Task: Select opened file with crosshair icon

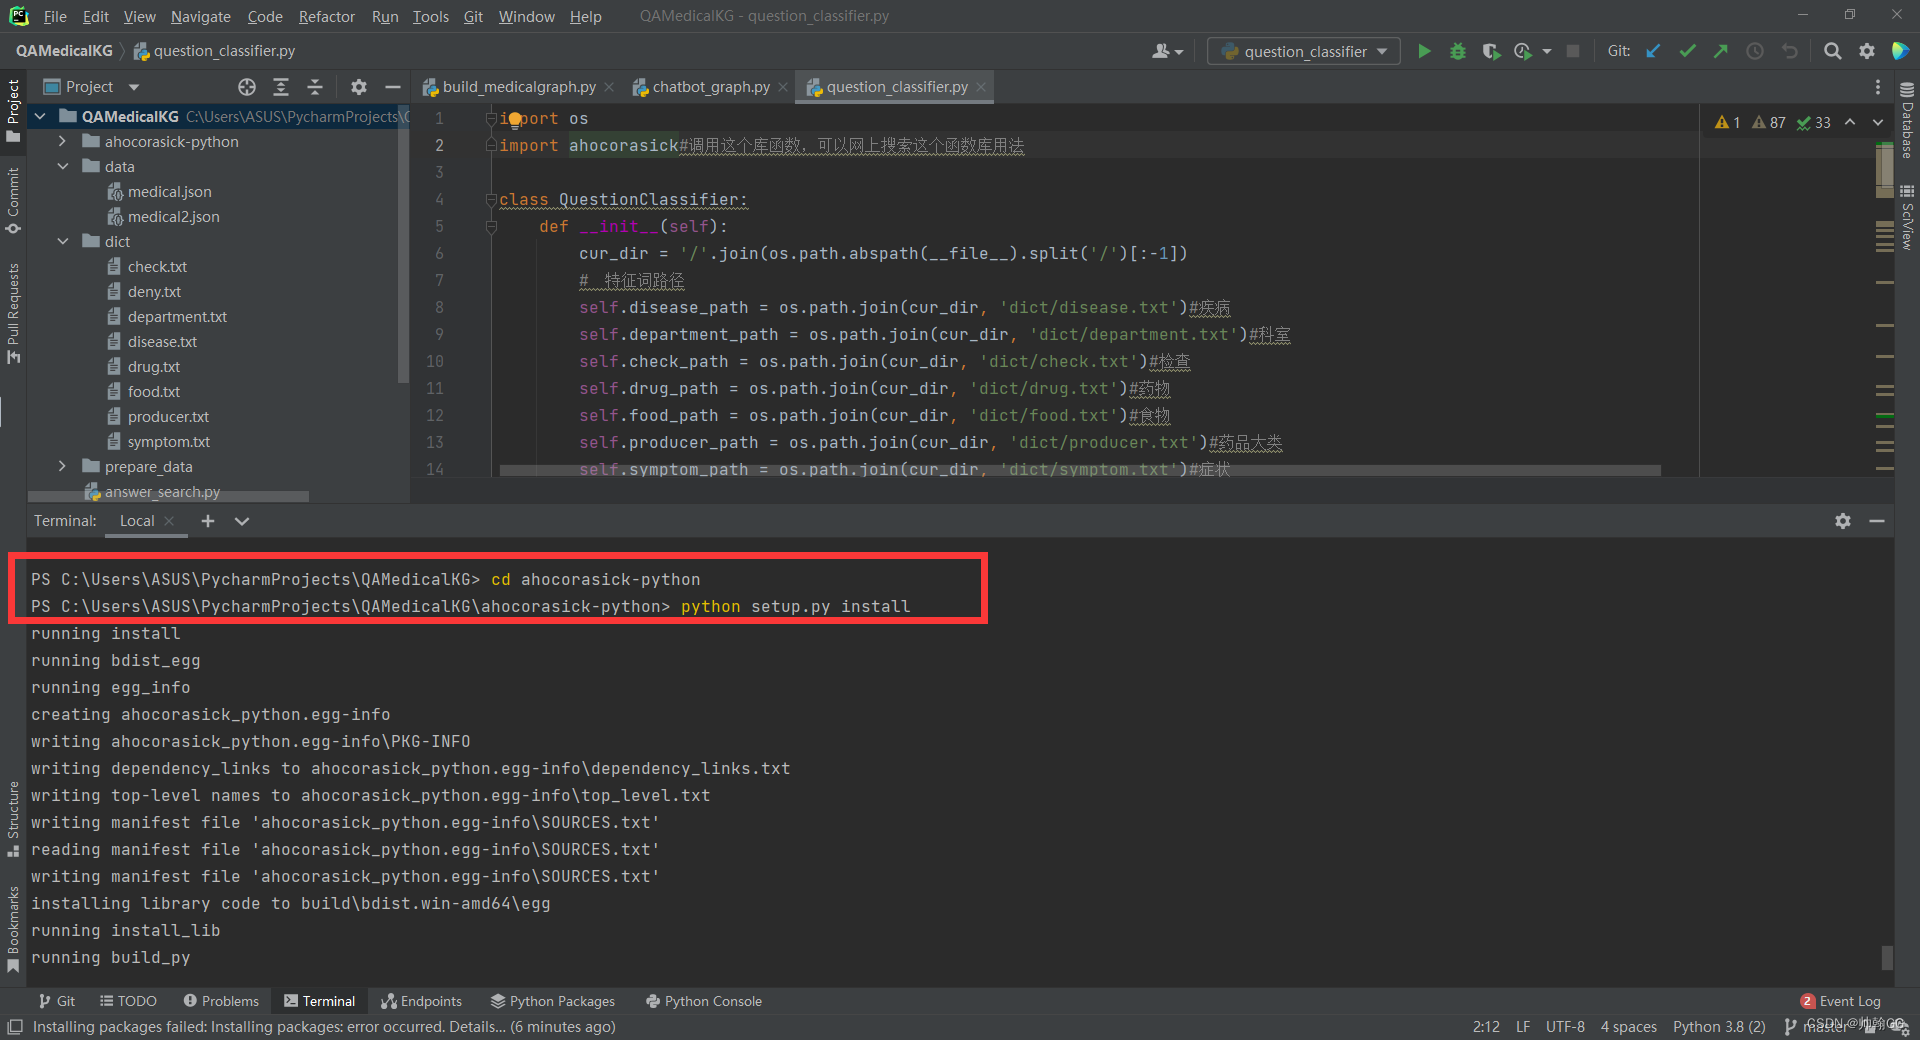Action: point(247,87)
